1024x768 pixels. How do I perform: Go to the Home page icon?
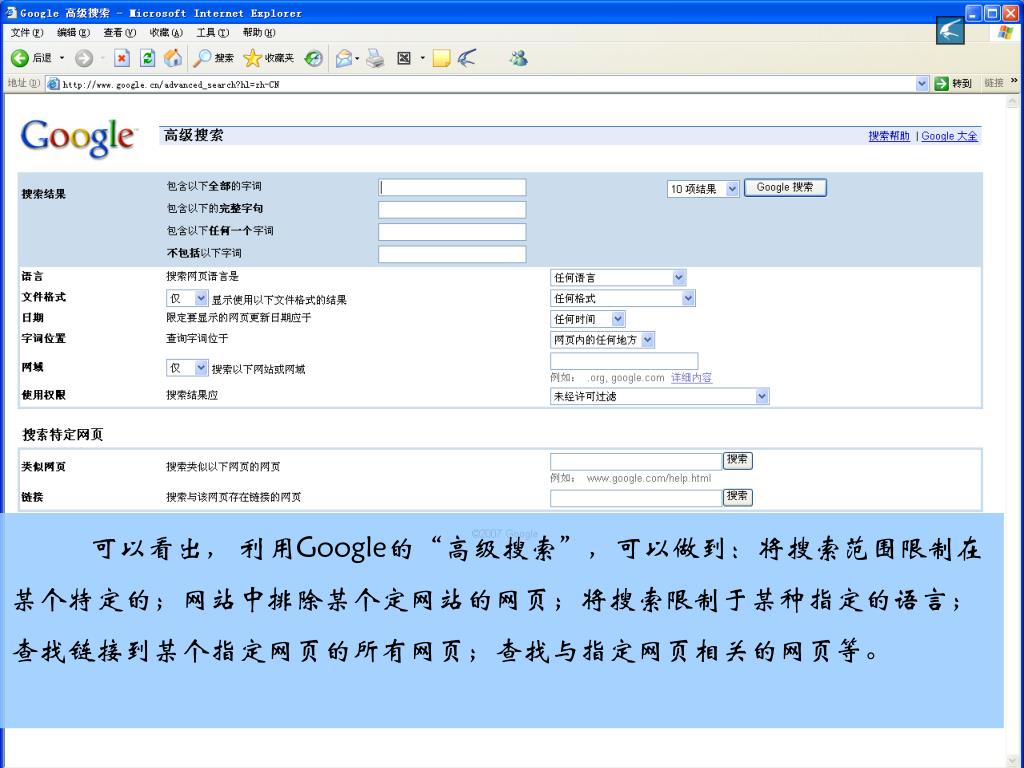coord(173,58)
